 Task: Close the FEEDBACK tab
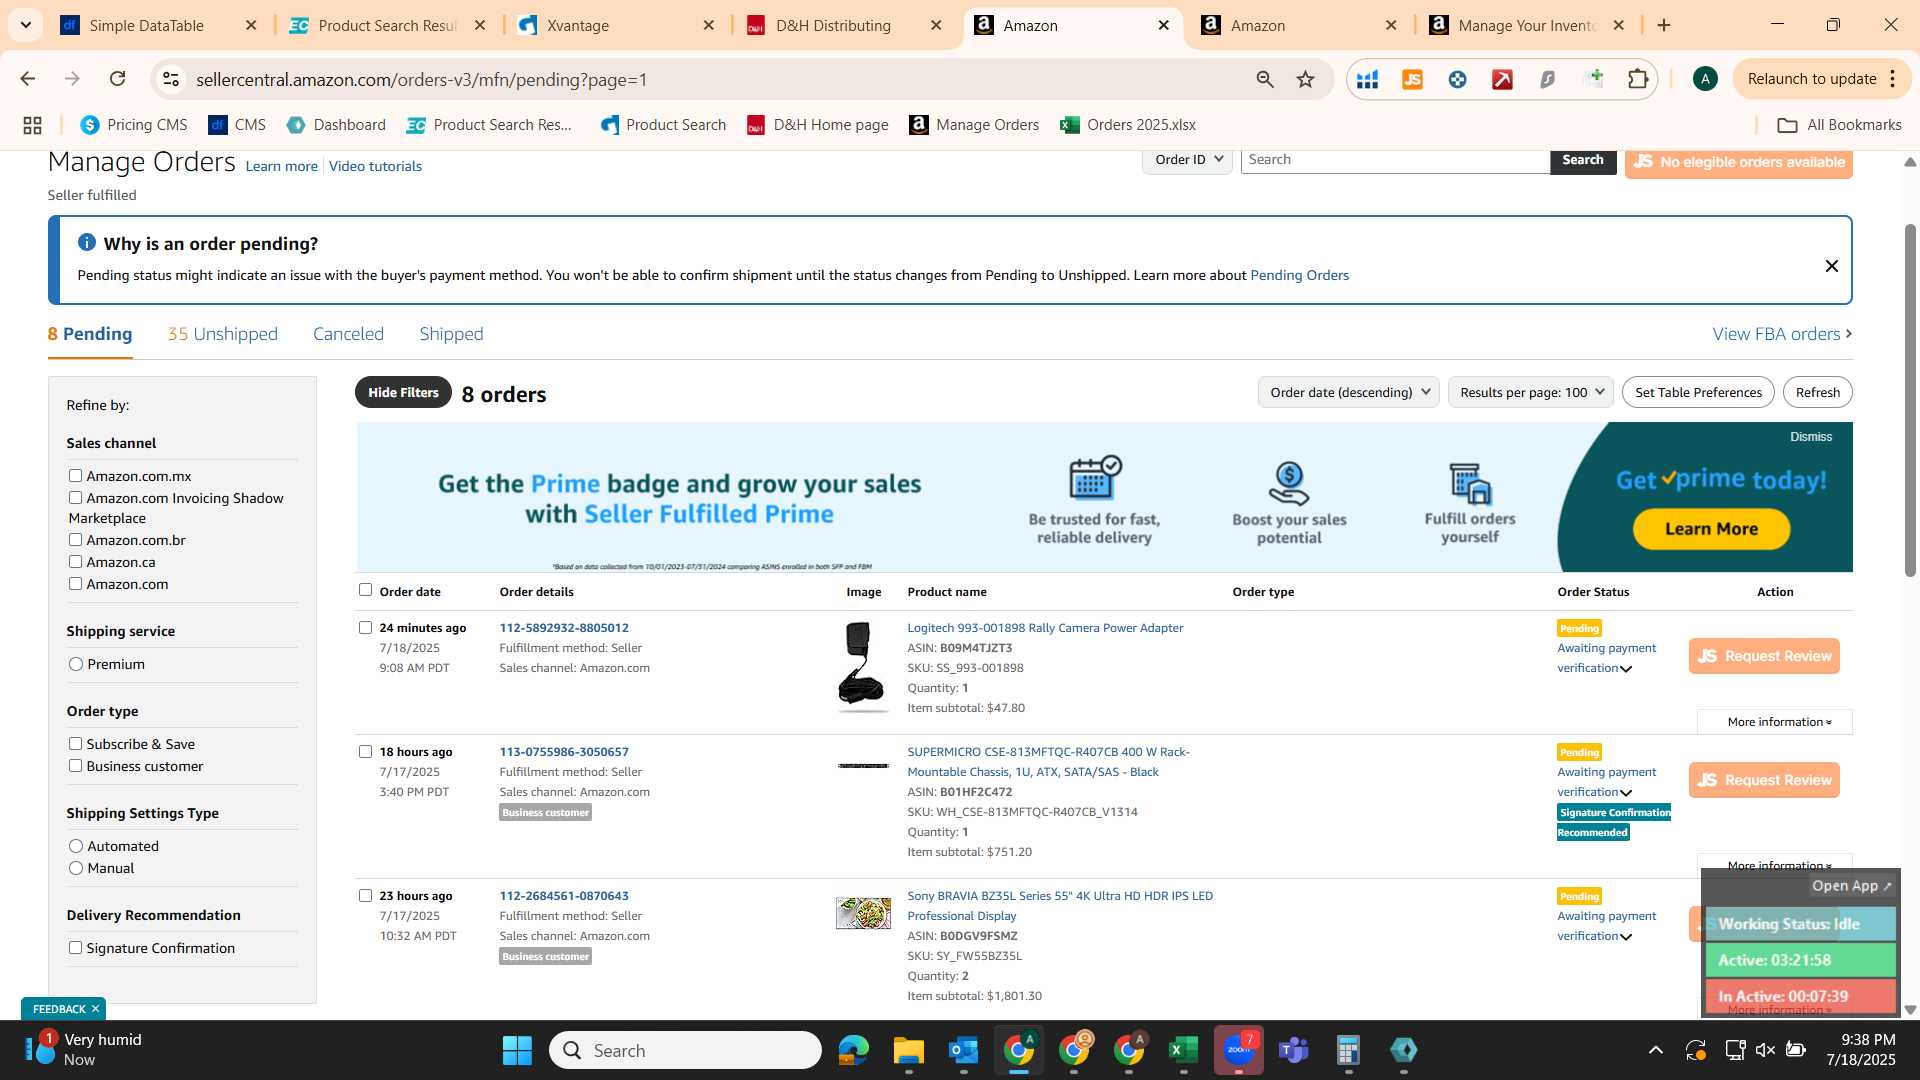(95, 1009)
